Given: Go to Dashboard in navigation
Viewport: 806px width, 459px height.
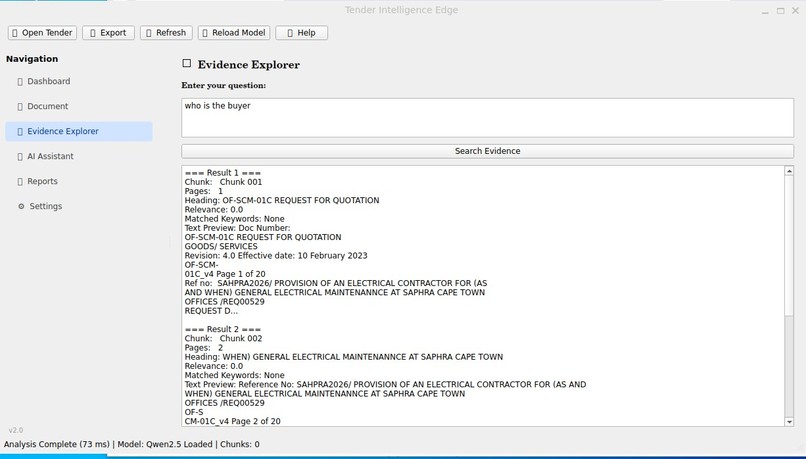Looking at the screenshot, I should (79, 81).
